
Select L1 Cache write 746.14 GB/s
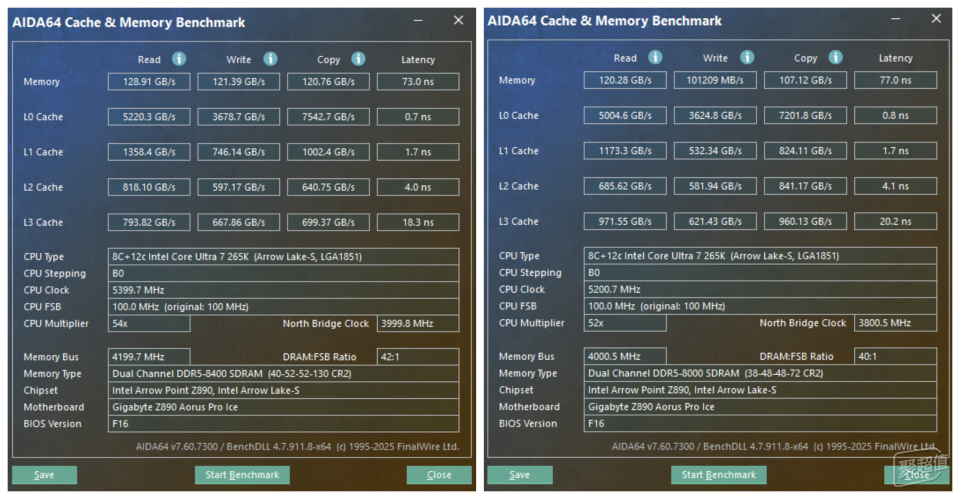coord(239,152)
